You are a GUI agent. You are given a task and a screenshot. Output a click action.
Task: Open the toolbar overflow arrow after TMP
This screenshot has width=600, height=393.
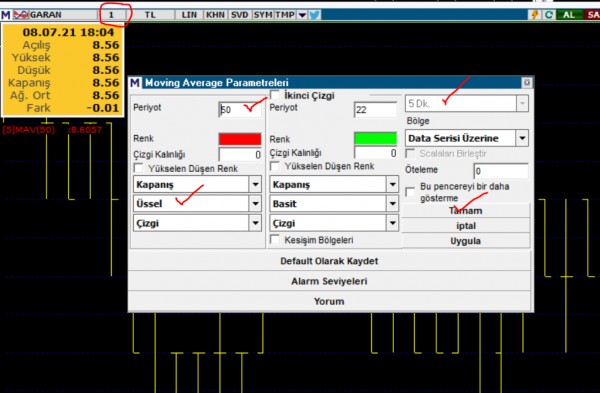pyautogui.click(x=302, y=15)
